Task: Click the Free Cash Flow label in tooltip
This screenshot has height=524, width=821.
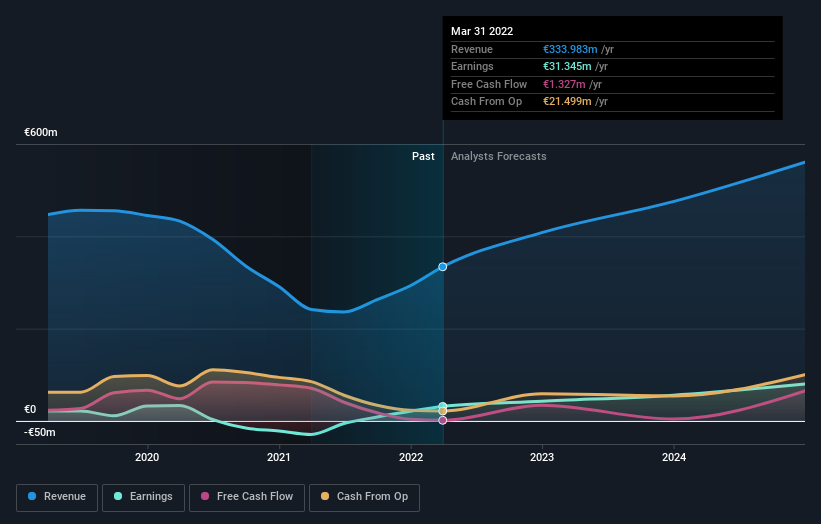Action: coord(489,84)
